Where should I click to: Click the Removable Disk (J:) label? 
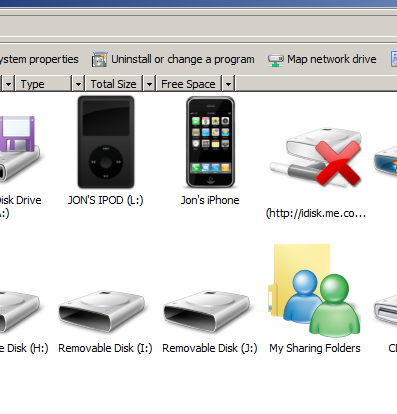[210, 348]
